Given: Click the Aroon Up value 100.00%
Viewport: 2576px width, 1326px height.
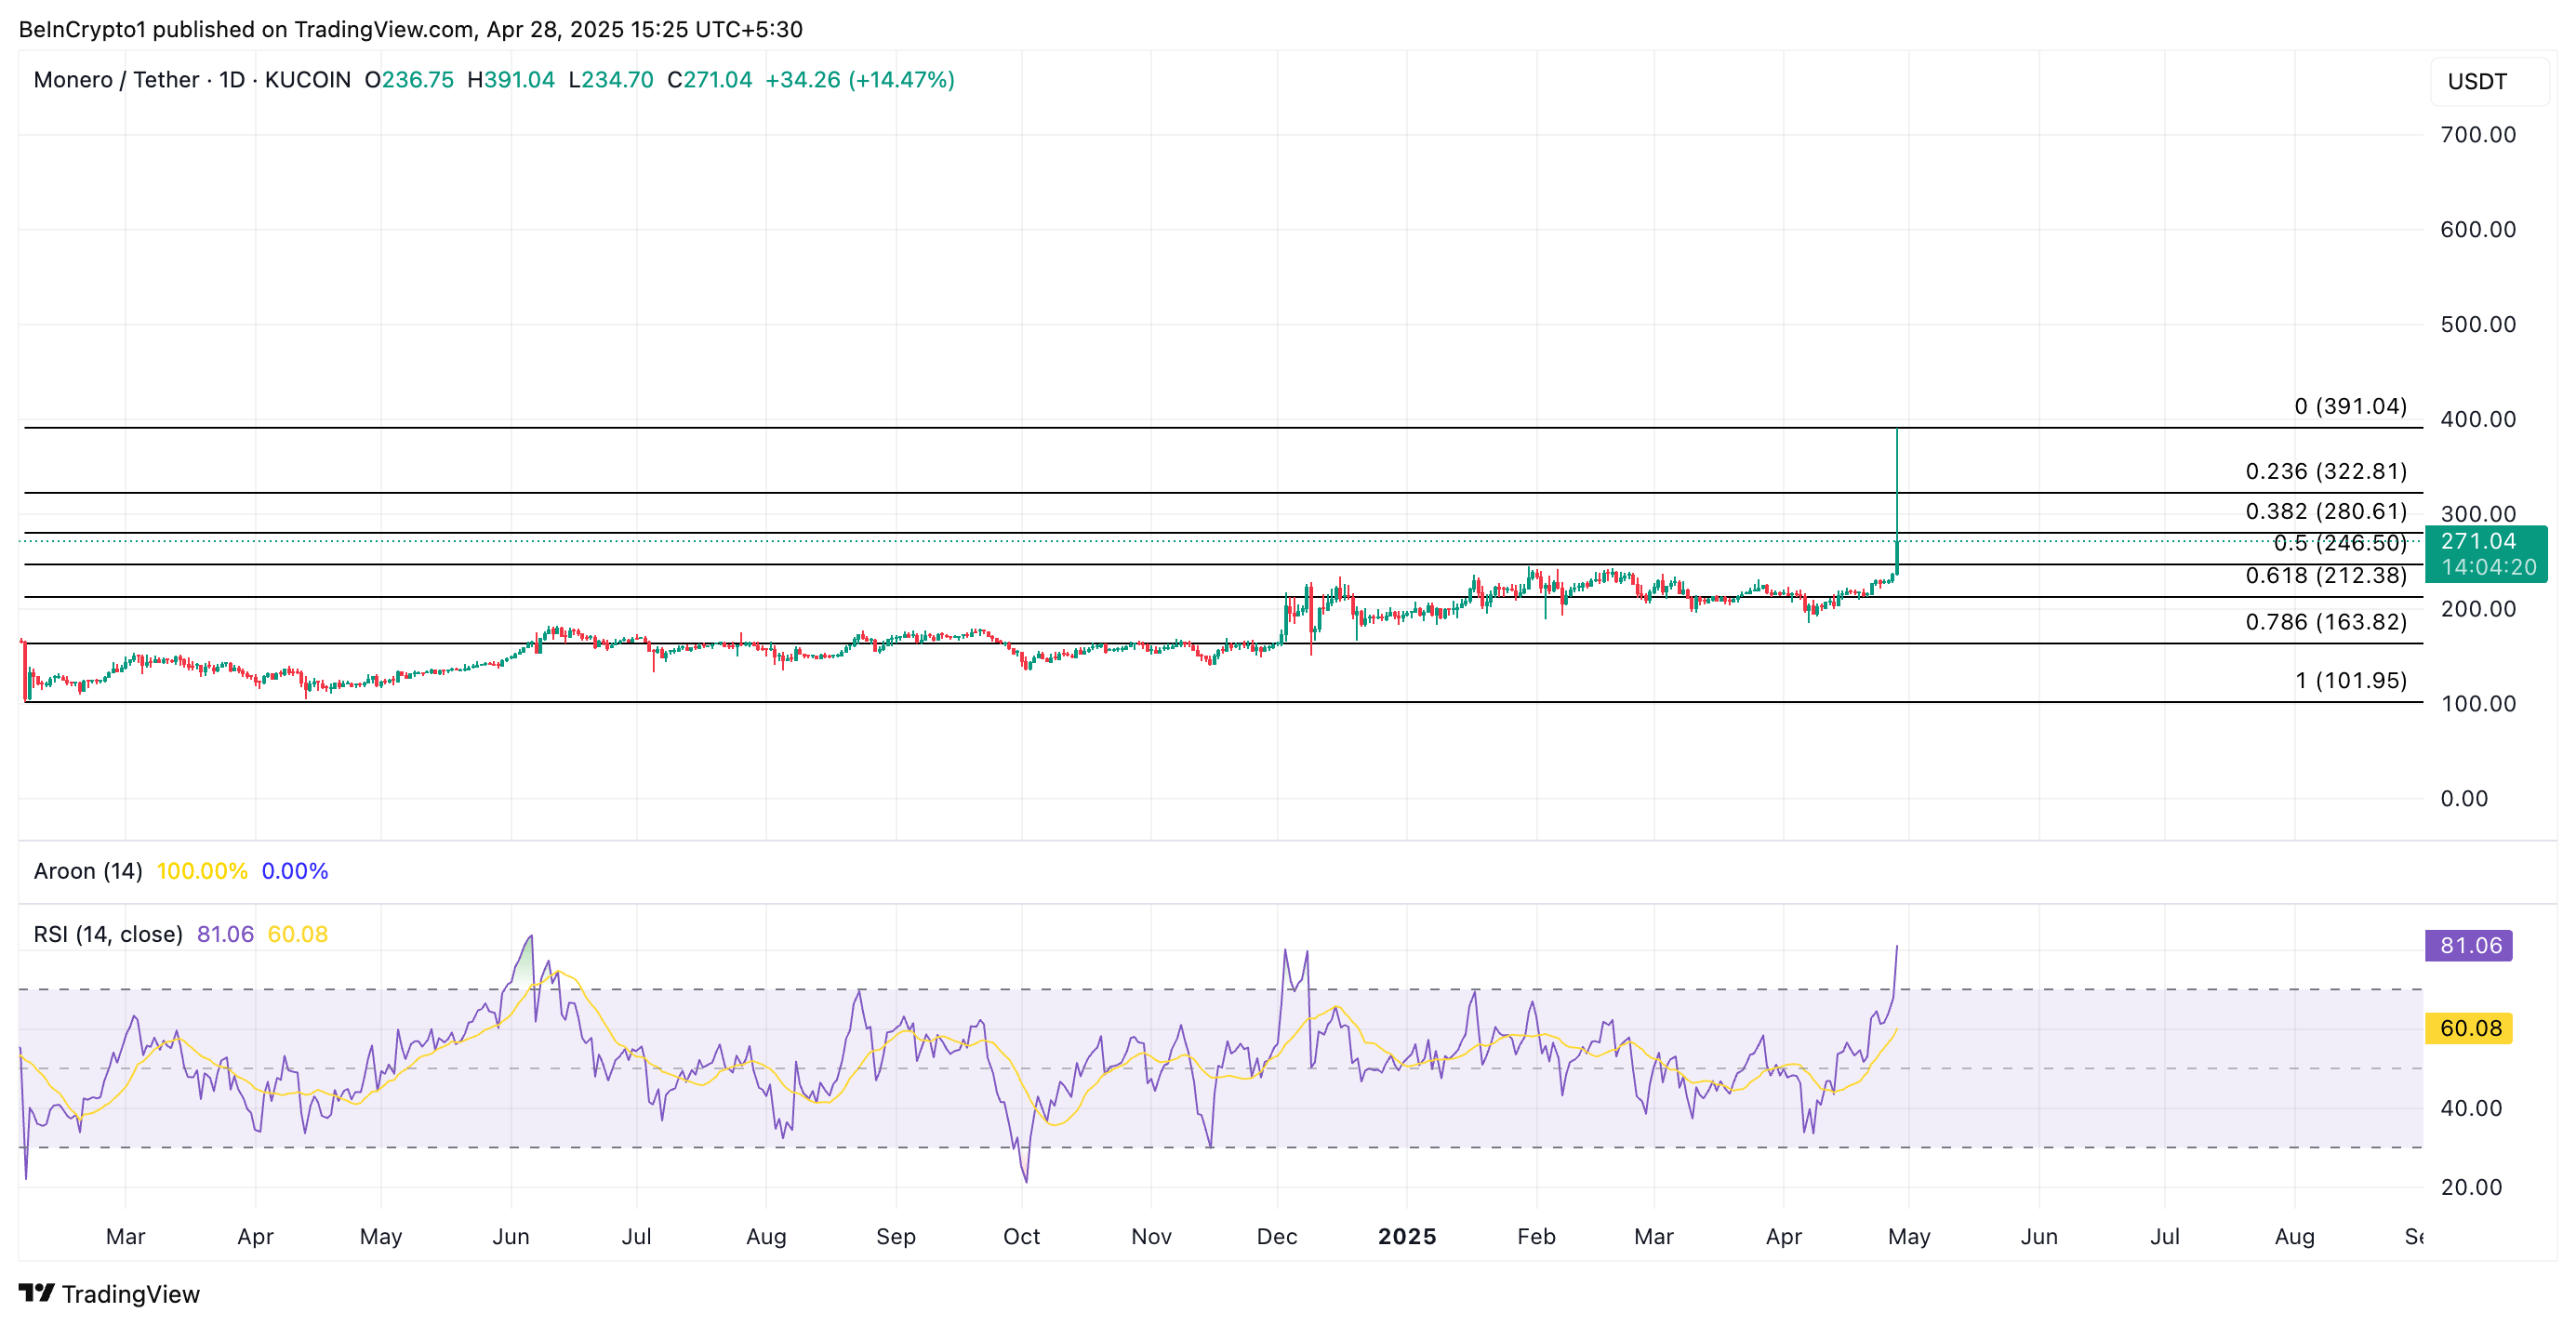Looking at the screenshot, I should click(202, 871).
